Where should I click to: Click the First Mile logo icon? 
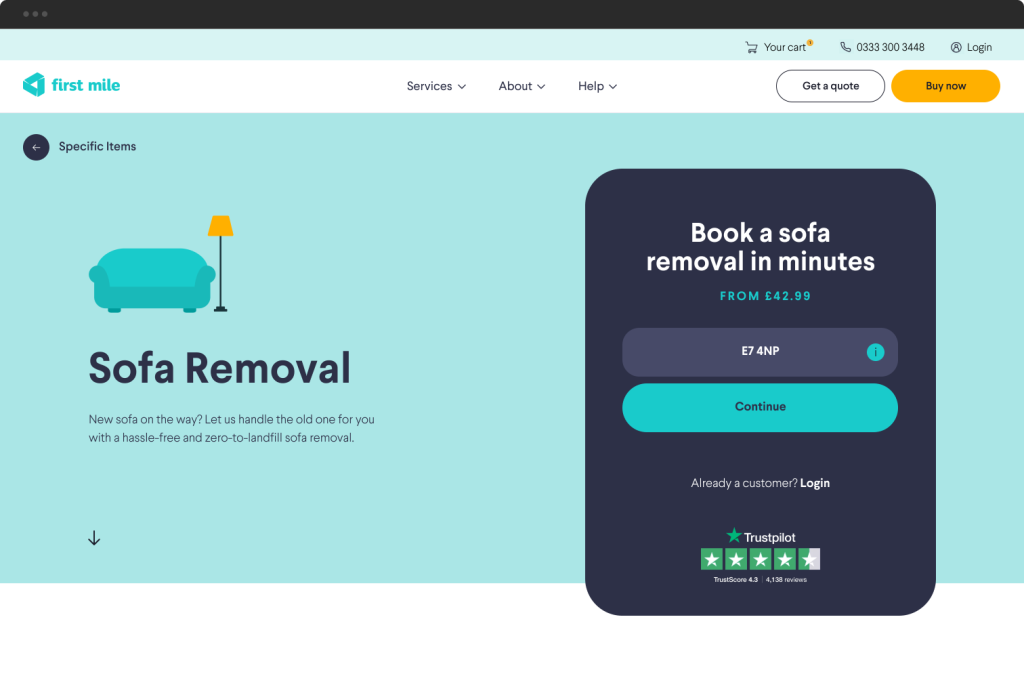34,85
